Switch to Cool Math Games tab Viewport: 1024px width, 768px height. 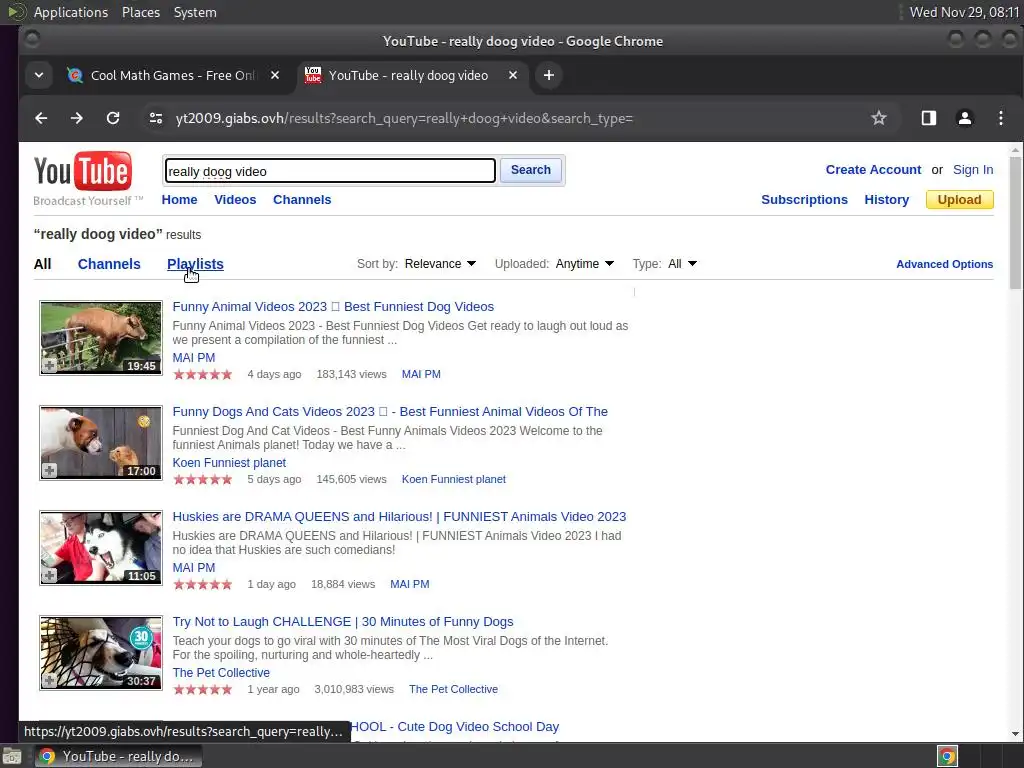coord(174,75)
